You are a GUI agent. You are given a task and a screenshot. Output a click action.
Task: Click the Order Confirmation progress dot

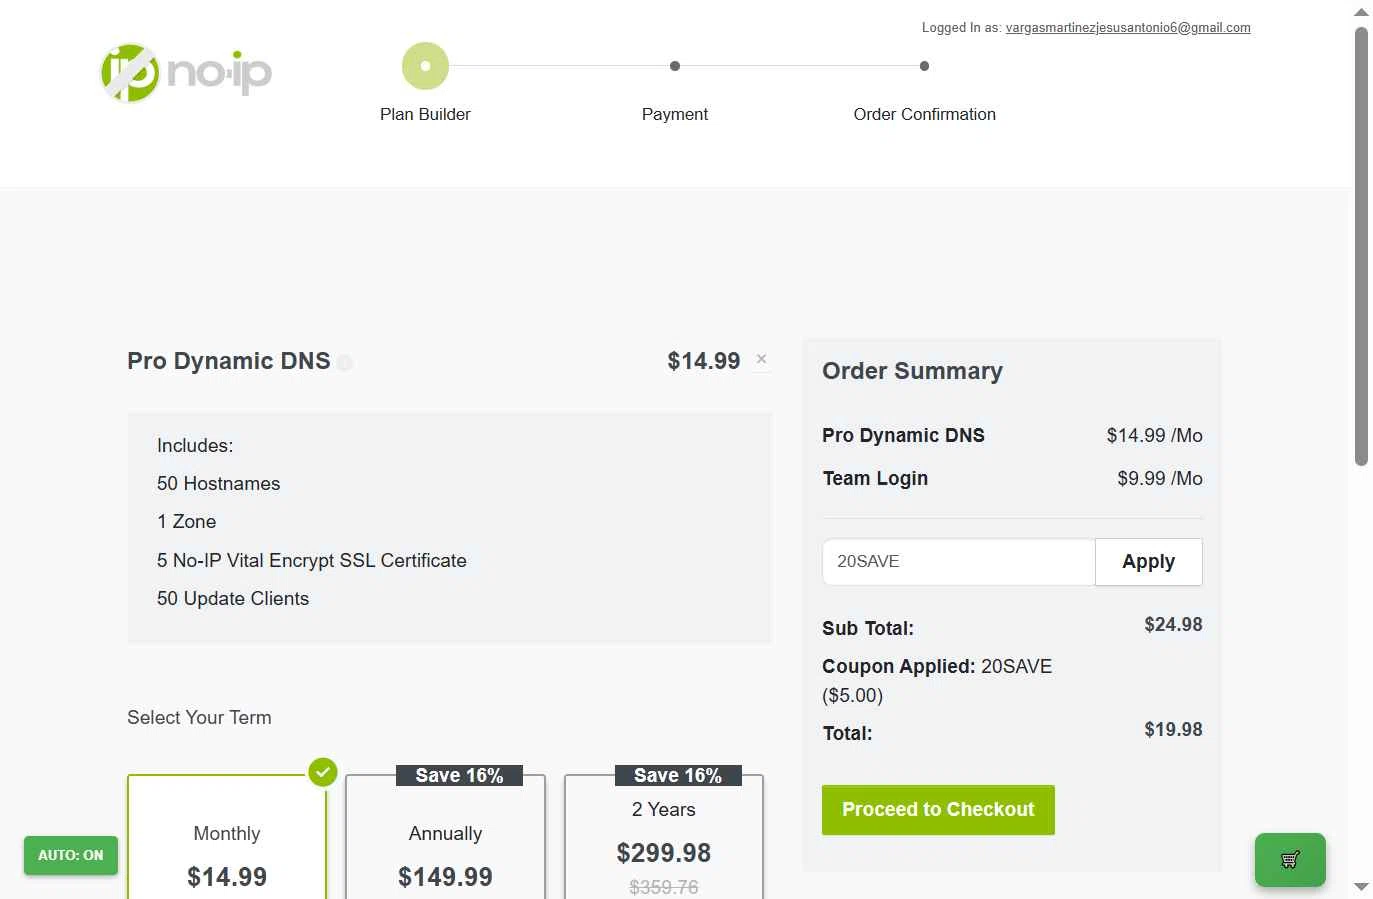coord(925,66)
